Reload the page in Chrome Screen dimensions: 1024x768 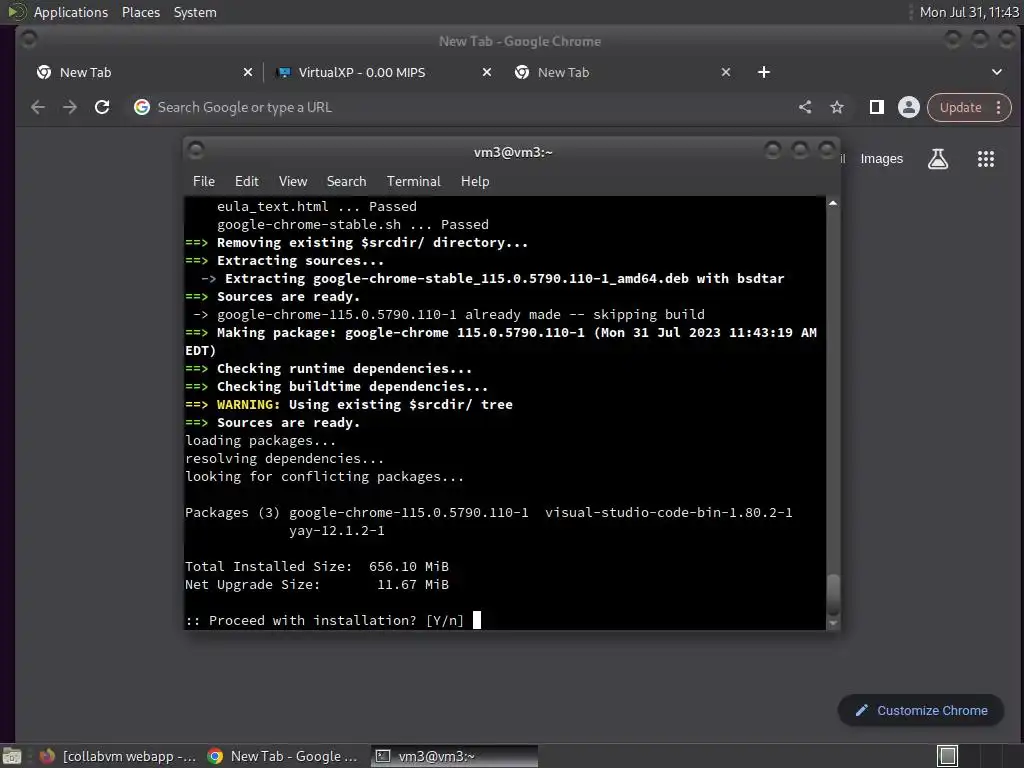click(x=102, y=107)
